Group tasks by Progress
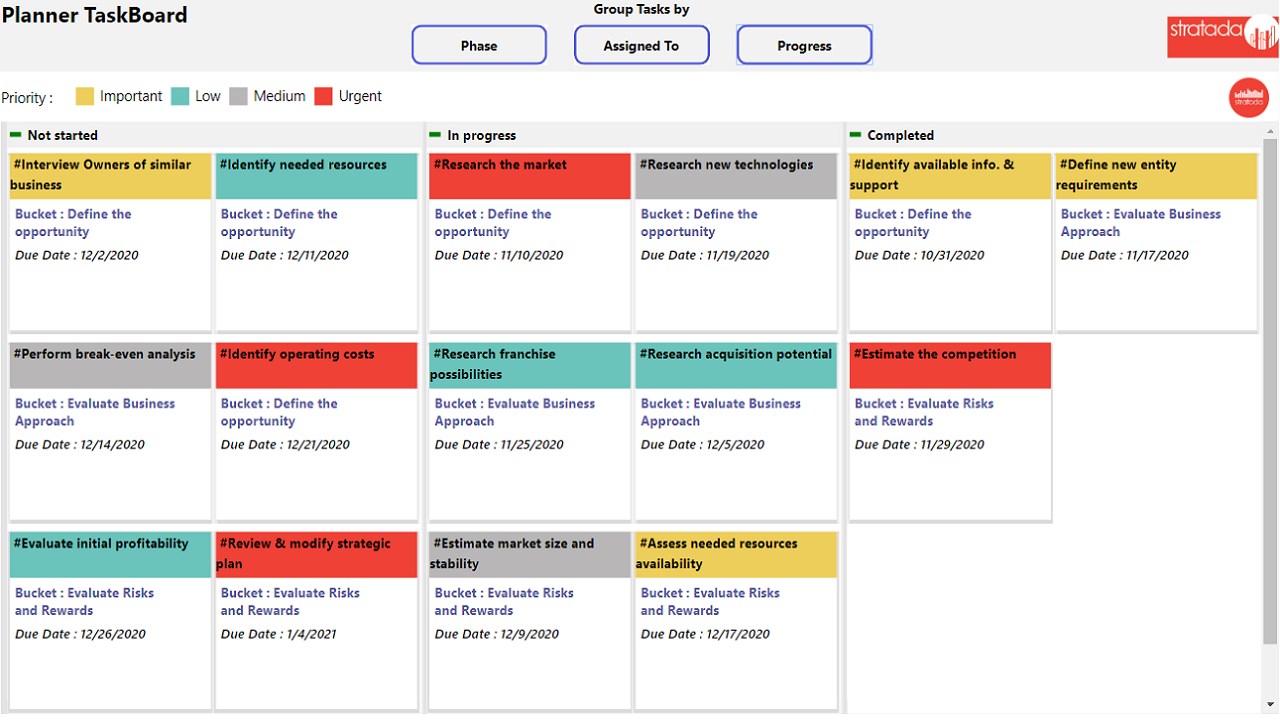The height and width of the screenshot is (720, 1280). point(804,46)
